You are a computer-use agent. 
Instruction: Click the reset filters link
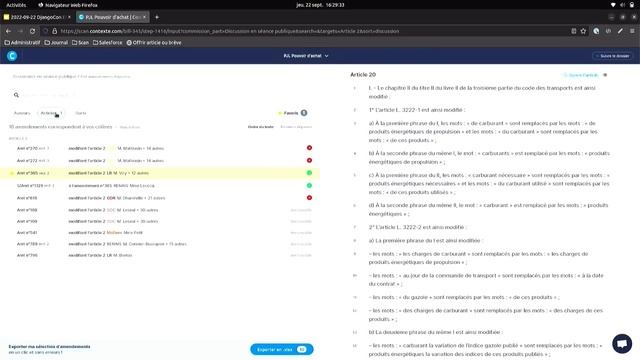[129, 127]
